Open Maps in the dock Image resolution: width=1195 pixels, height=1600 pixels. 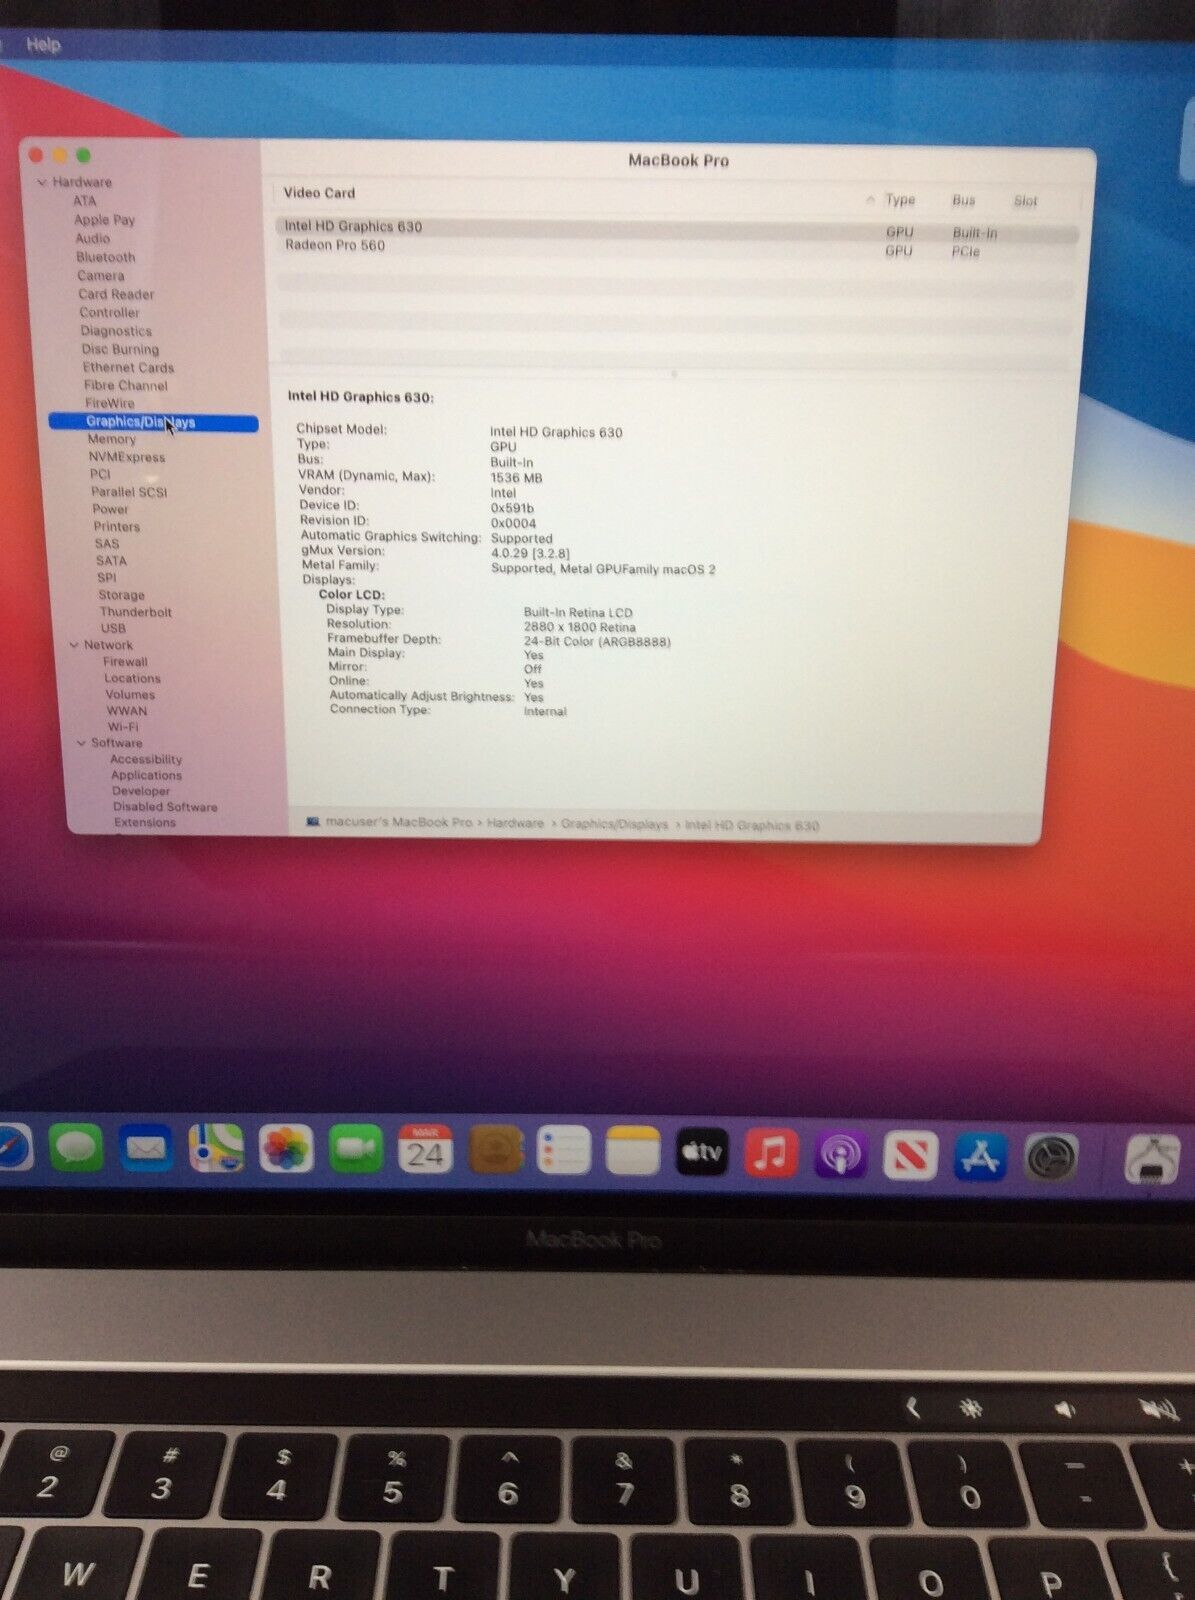(x=216, y=1149)
